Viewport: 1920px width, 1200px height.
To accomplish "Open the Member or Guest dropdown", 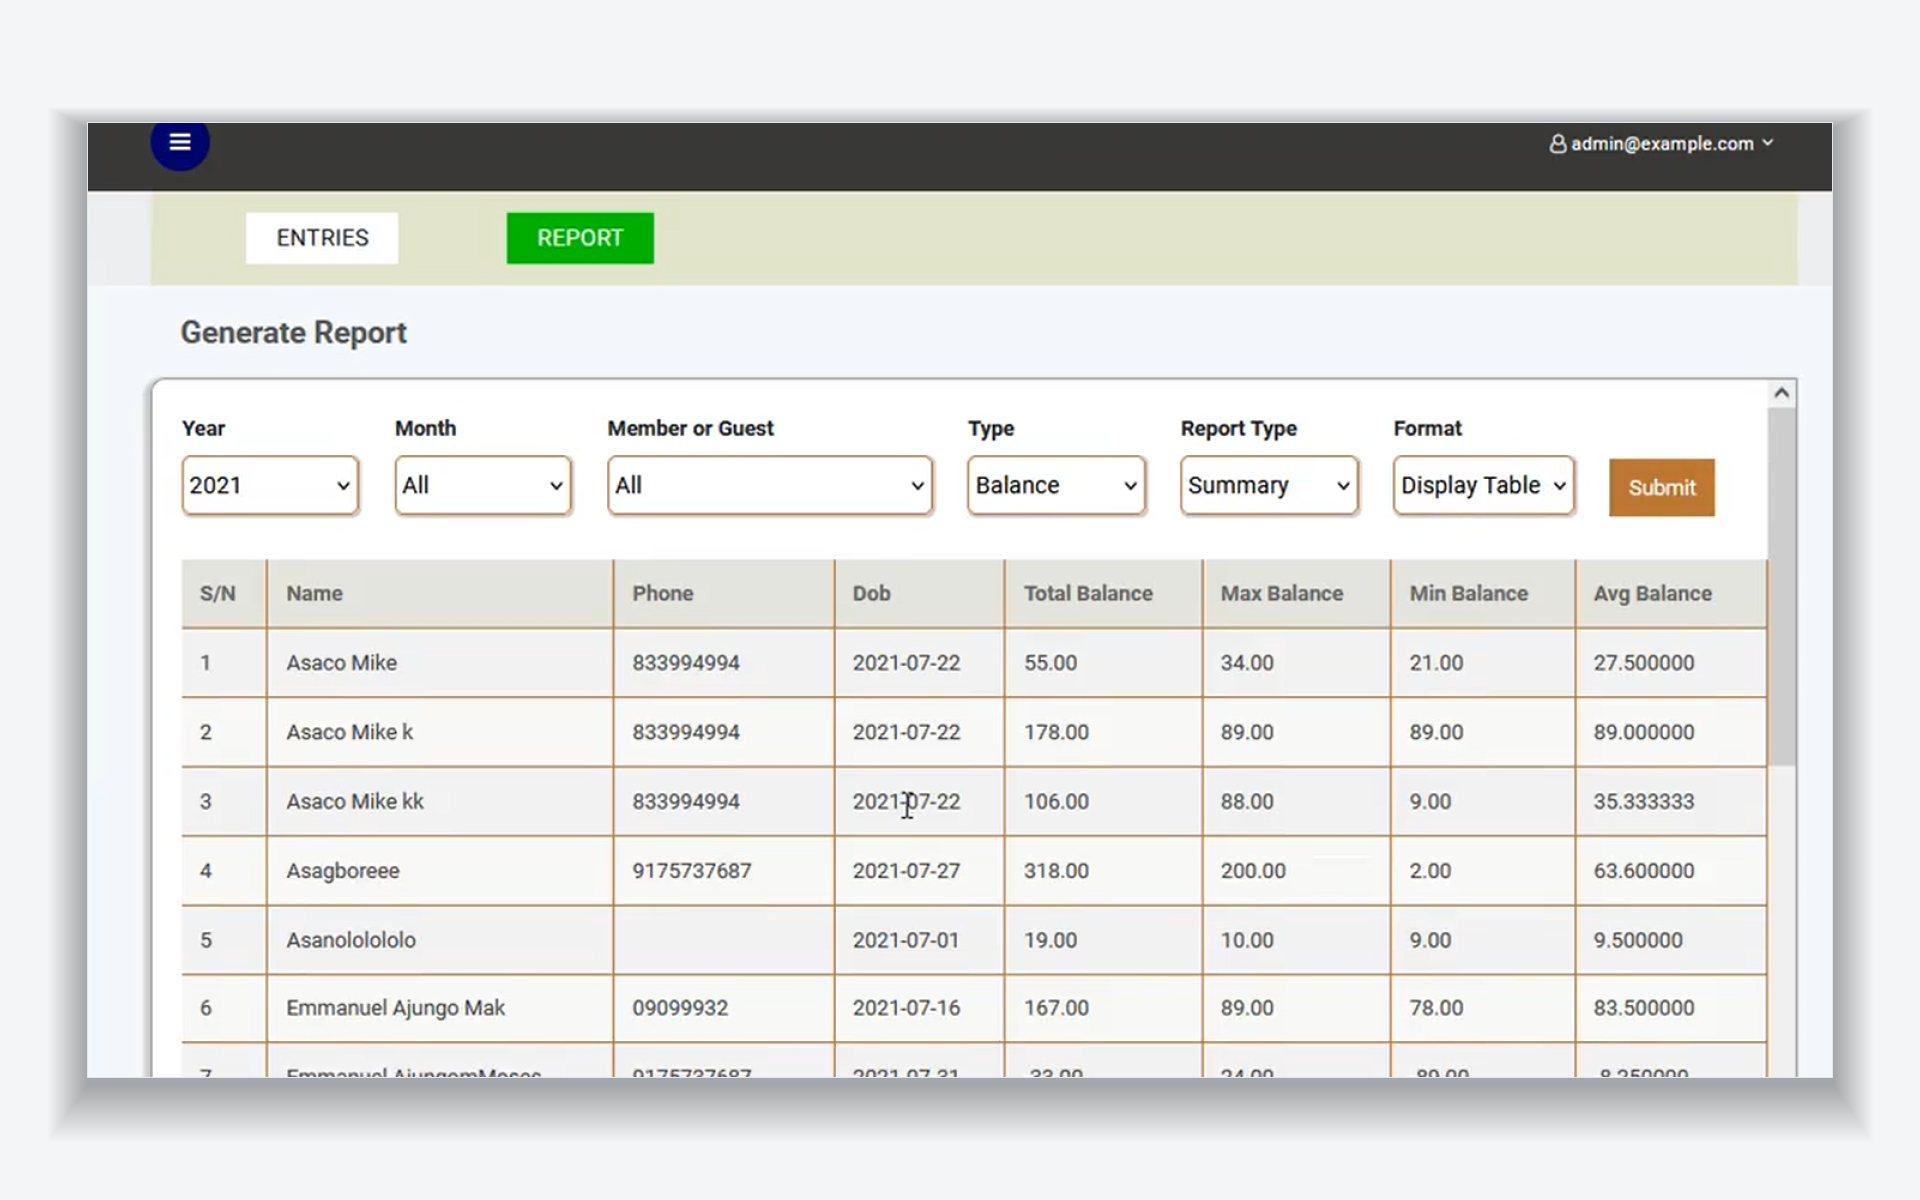I will point(770,486).
